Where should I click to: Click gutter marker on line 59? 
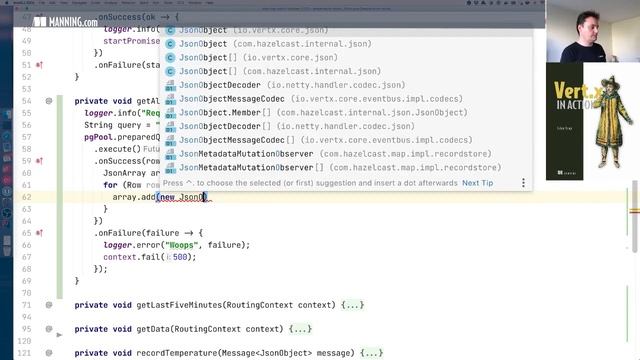click(x=39, y=161)
